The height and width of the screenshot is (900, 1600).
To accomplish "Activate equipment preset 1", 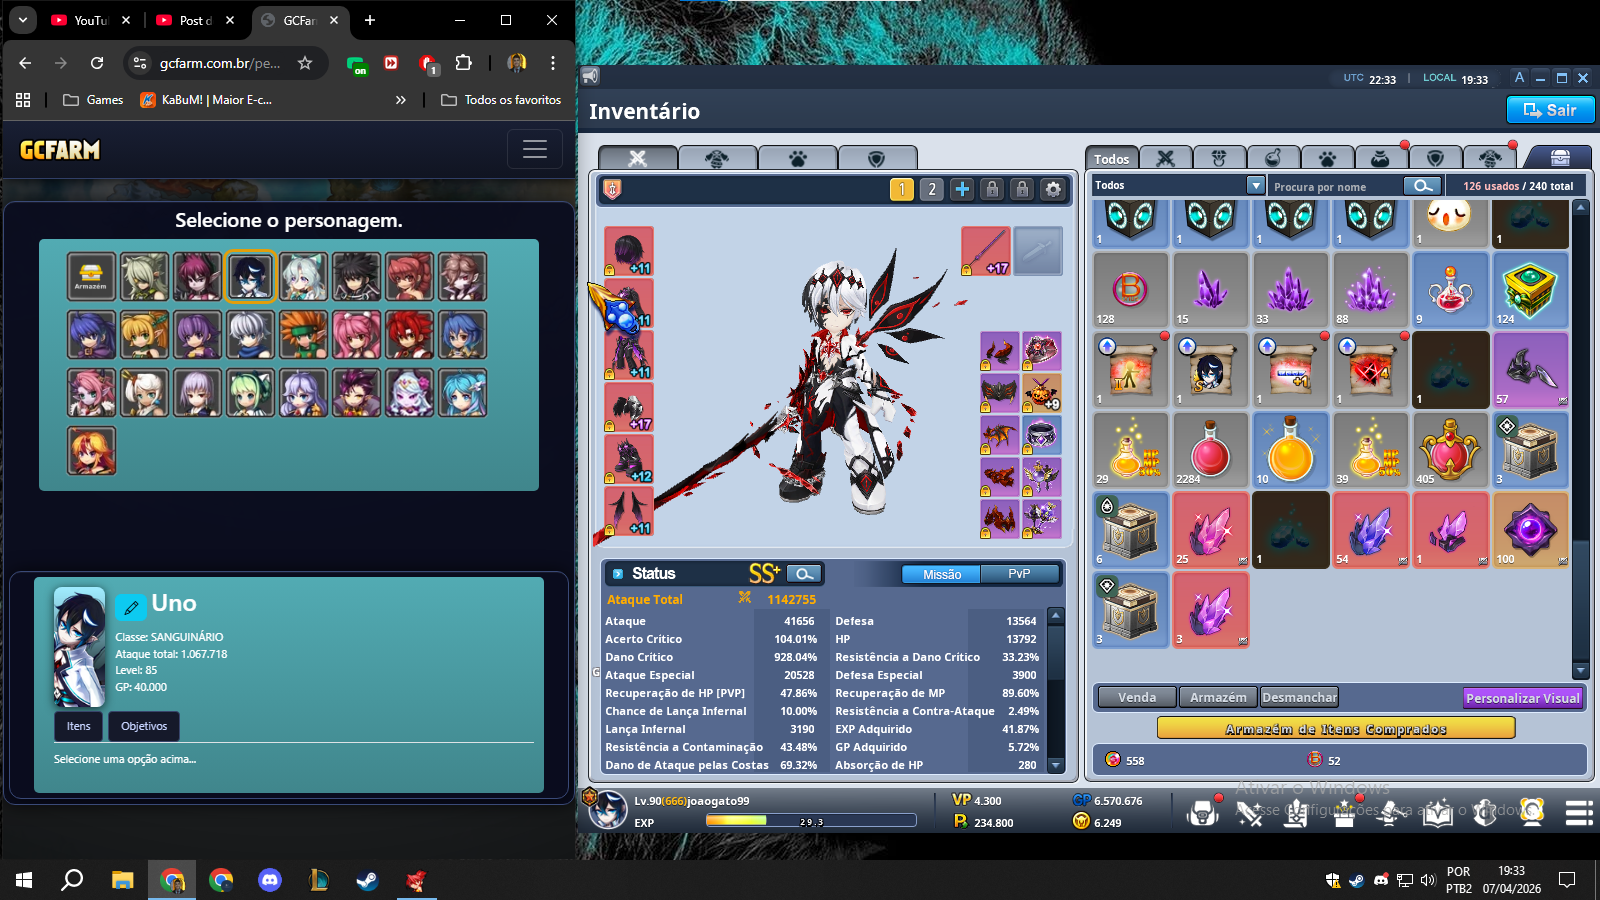I will [902, 189].
